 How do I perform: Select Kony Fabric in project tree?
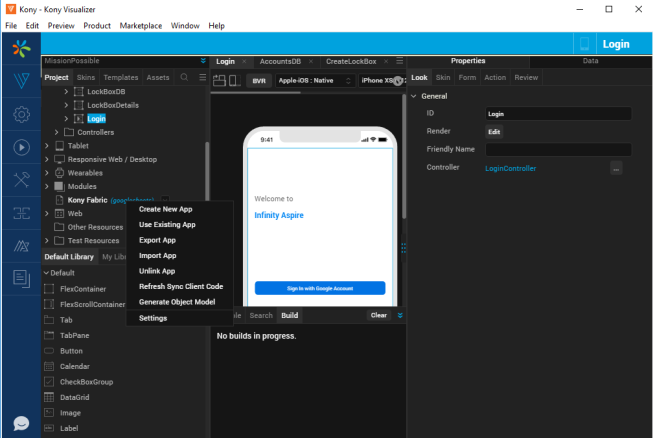click(87, 200)
